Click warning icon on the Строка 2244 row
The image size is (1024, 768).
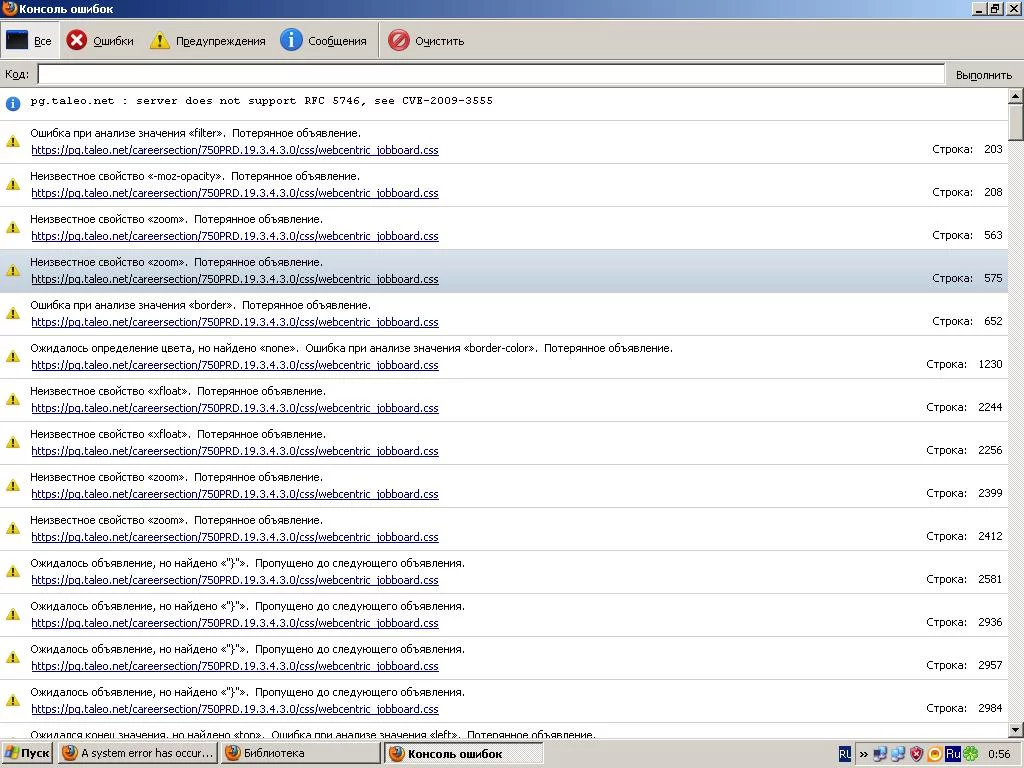13,400
